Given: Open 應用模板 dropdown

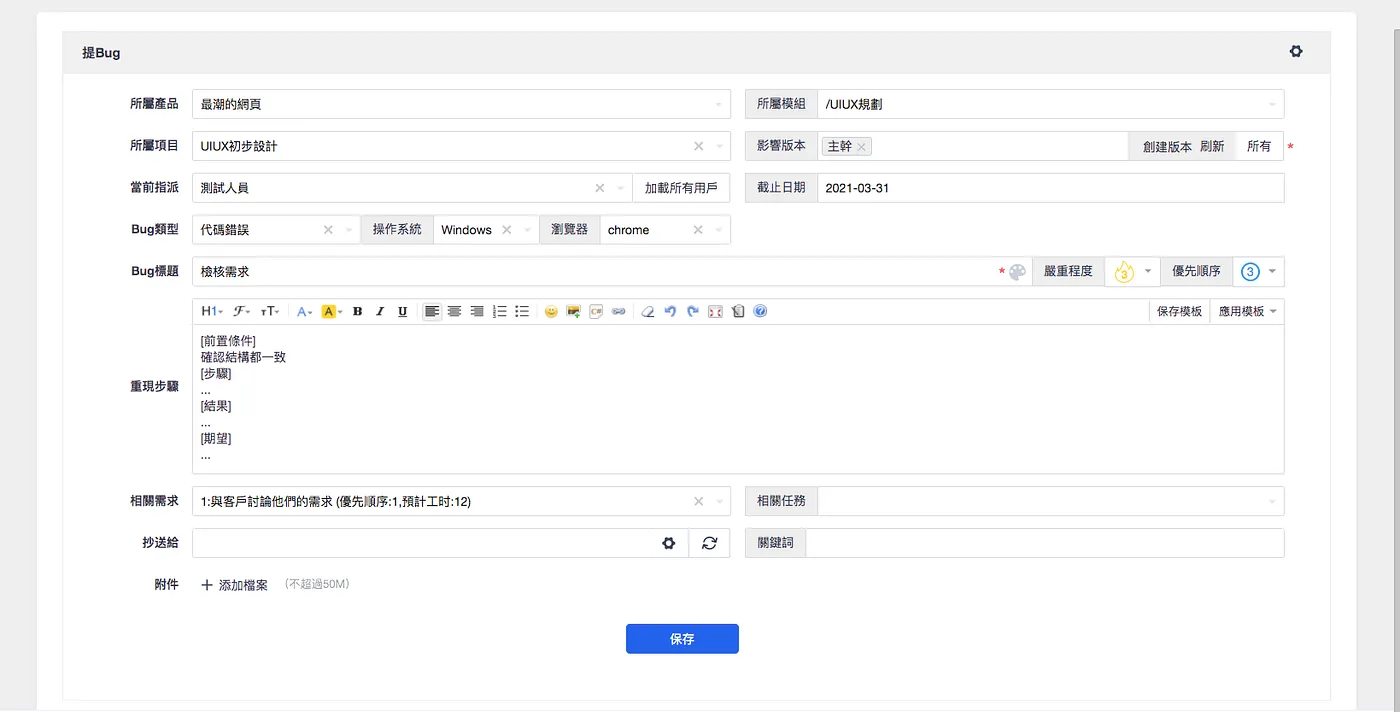Looking at the screenshot, I should tap(1247, 312).
